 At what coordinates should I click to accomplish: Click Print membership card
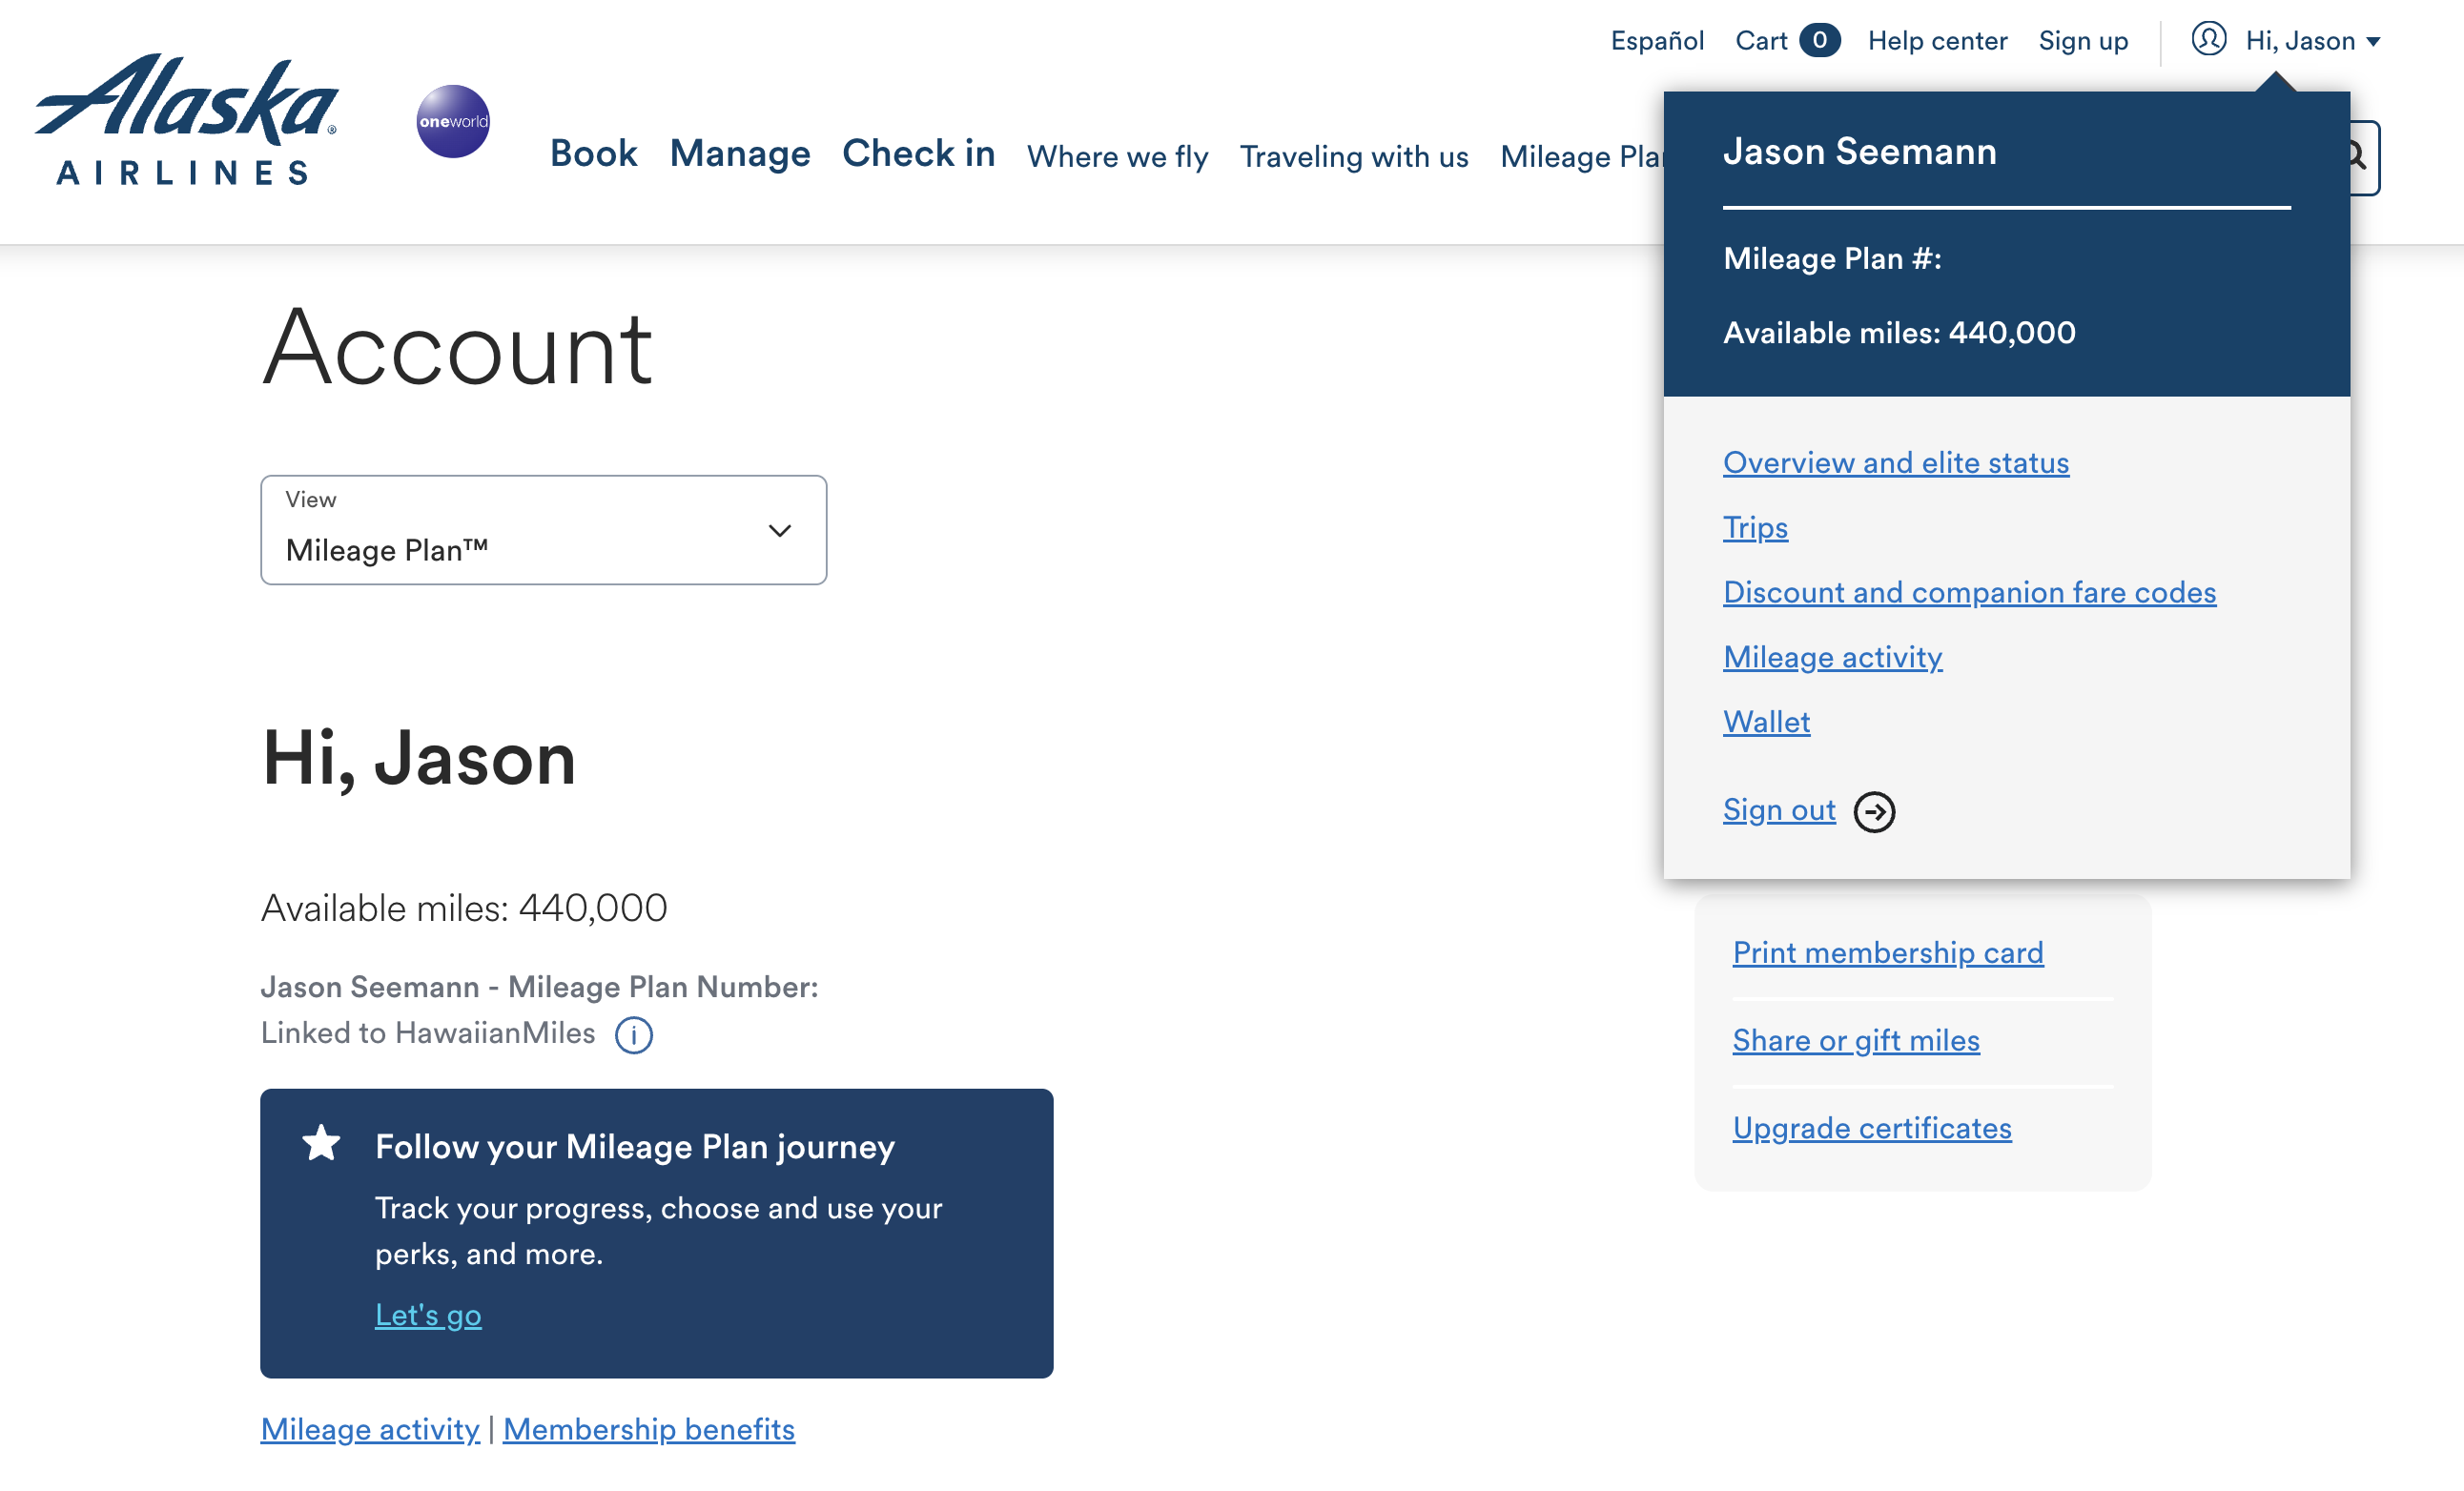pos(1888,953)
